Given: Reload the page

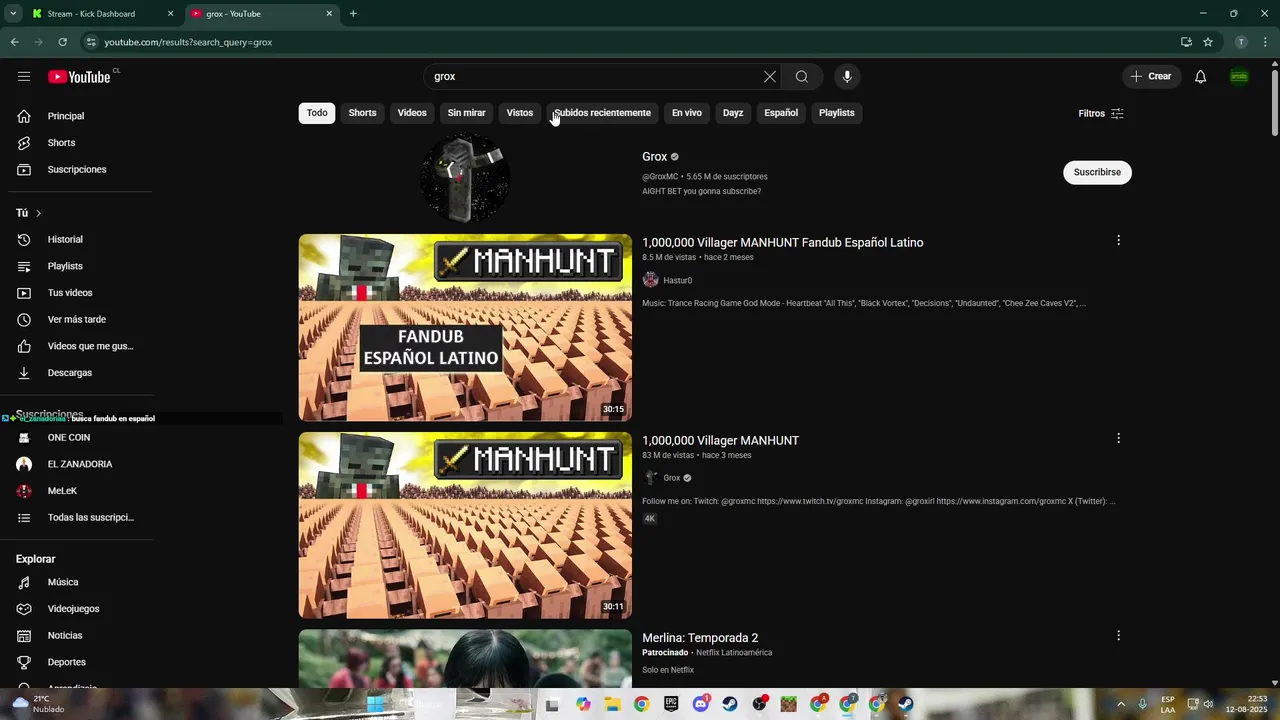Looking at the screenshot, I should [x=62, y=42].
